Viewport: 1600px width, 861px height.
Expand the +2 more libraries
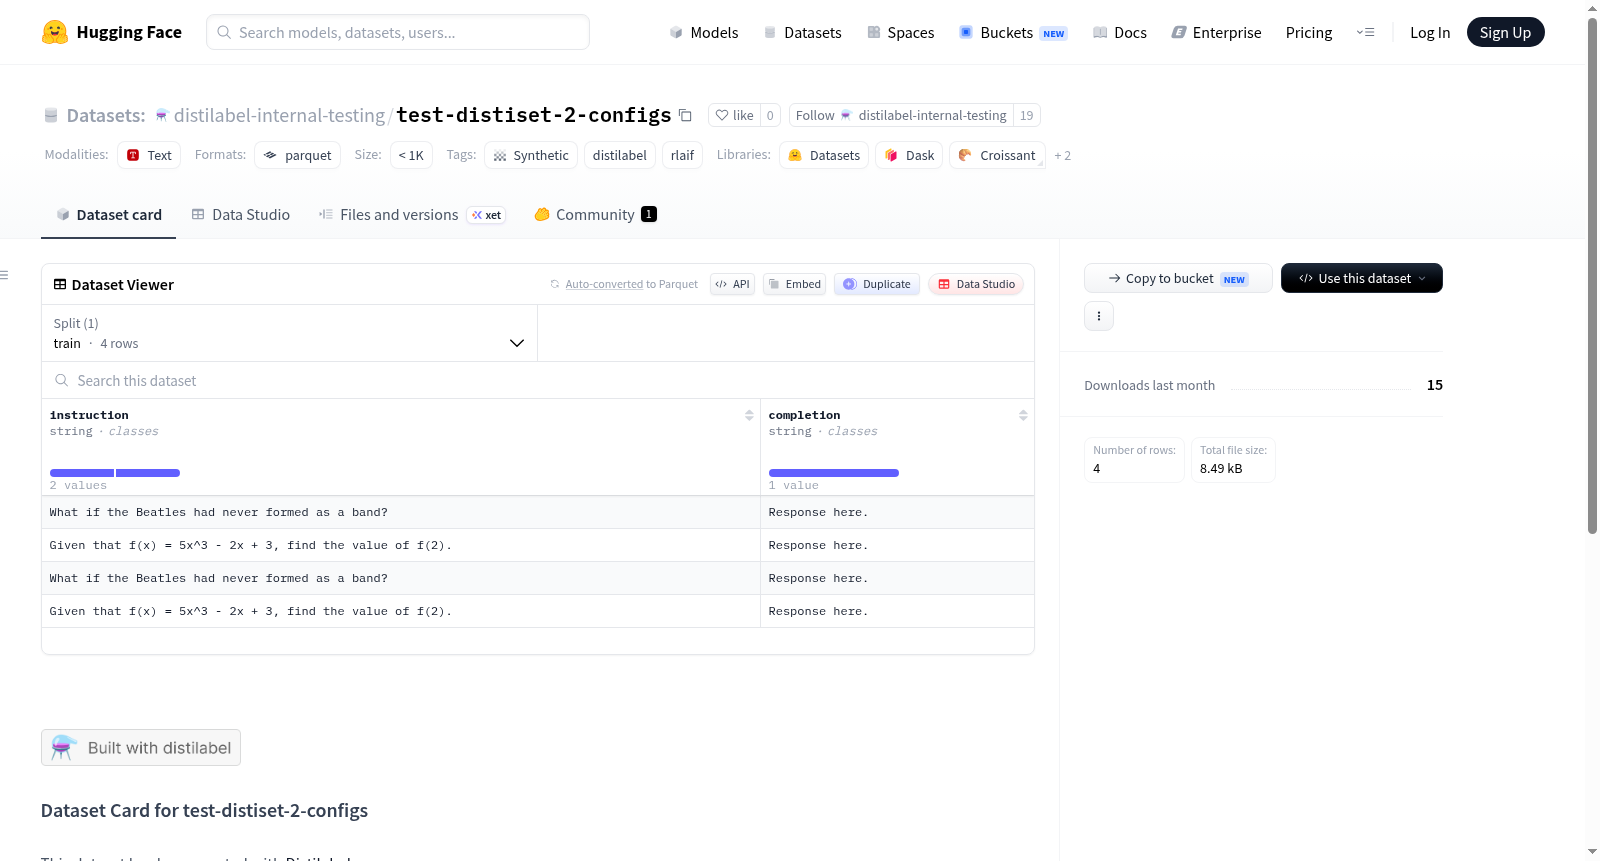(1062, 155)
